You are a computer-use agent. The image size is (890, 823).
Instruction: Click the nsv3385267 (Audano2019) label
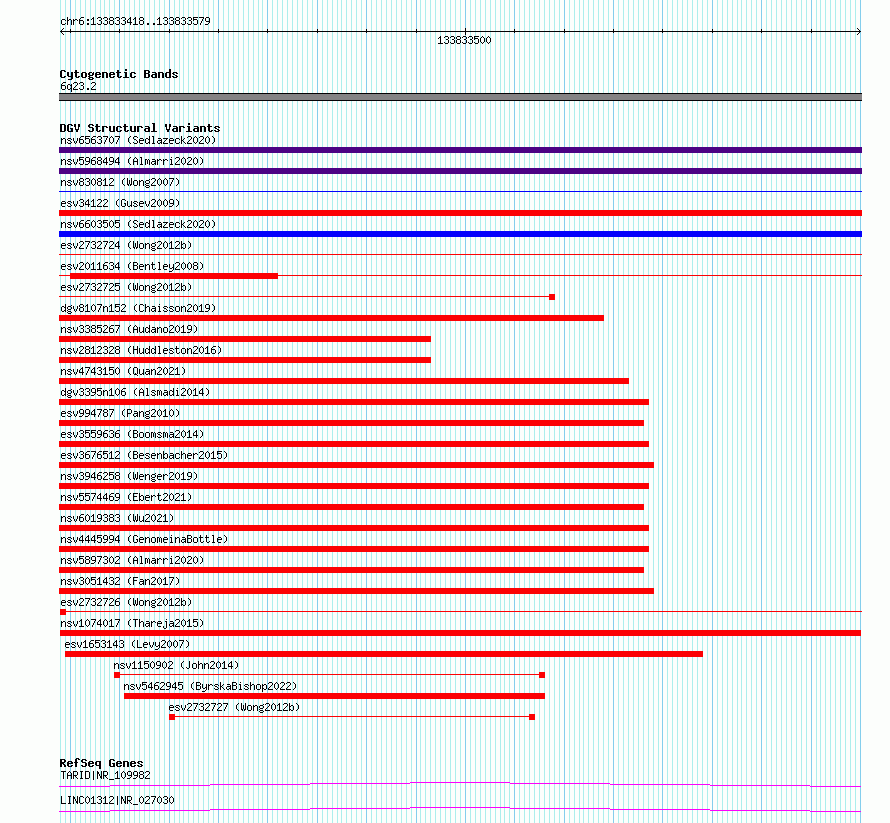click(129, 329)
